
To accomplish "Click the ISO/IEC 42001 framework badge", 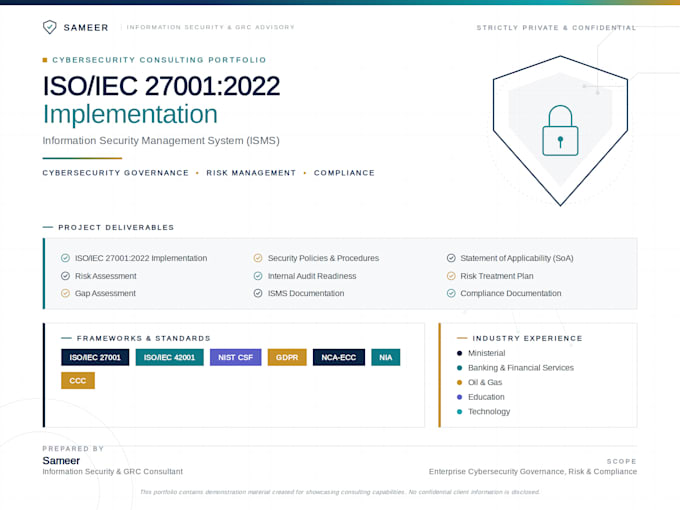I will tap(170, 357).
